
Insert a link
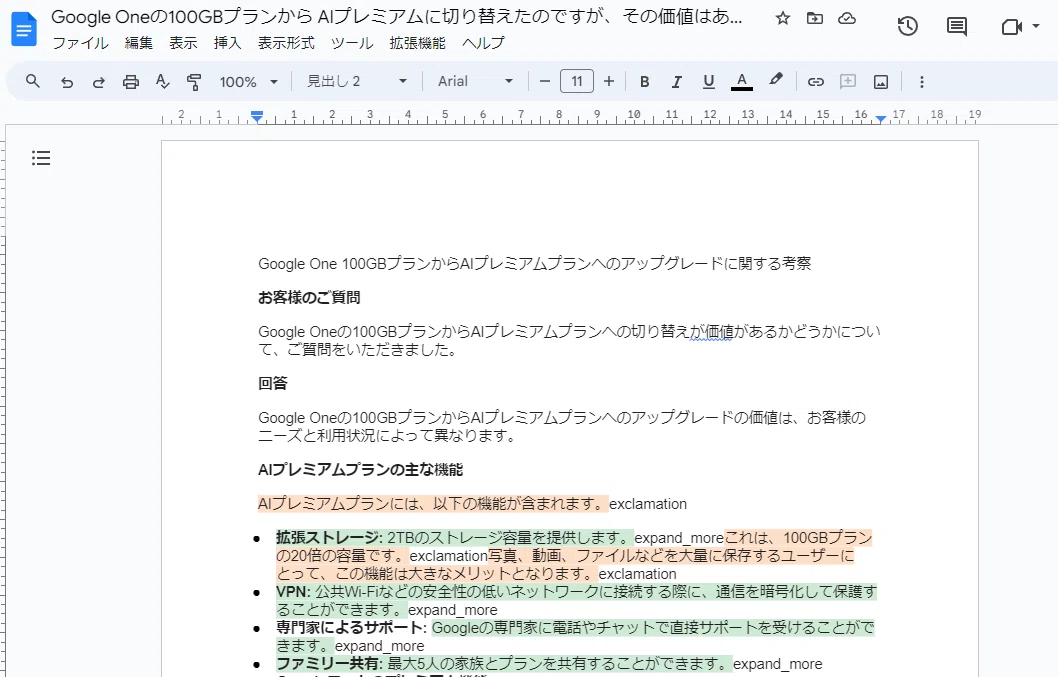point(816,82)
